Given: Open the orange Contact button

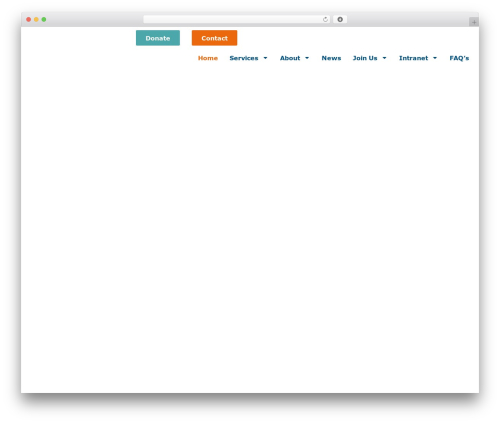Looking at the screenshot, I should (x=214, y=38).
